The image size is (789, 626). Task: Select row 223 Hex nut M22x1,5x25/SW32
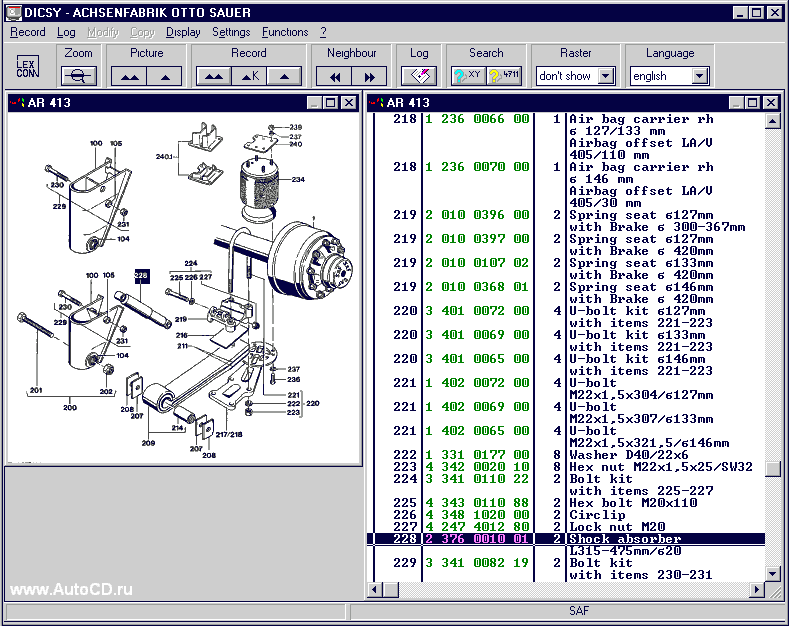coord(566,467)
